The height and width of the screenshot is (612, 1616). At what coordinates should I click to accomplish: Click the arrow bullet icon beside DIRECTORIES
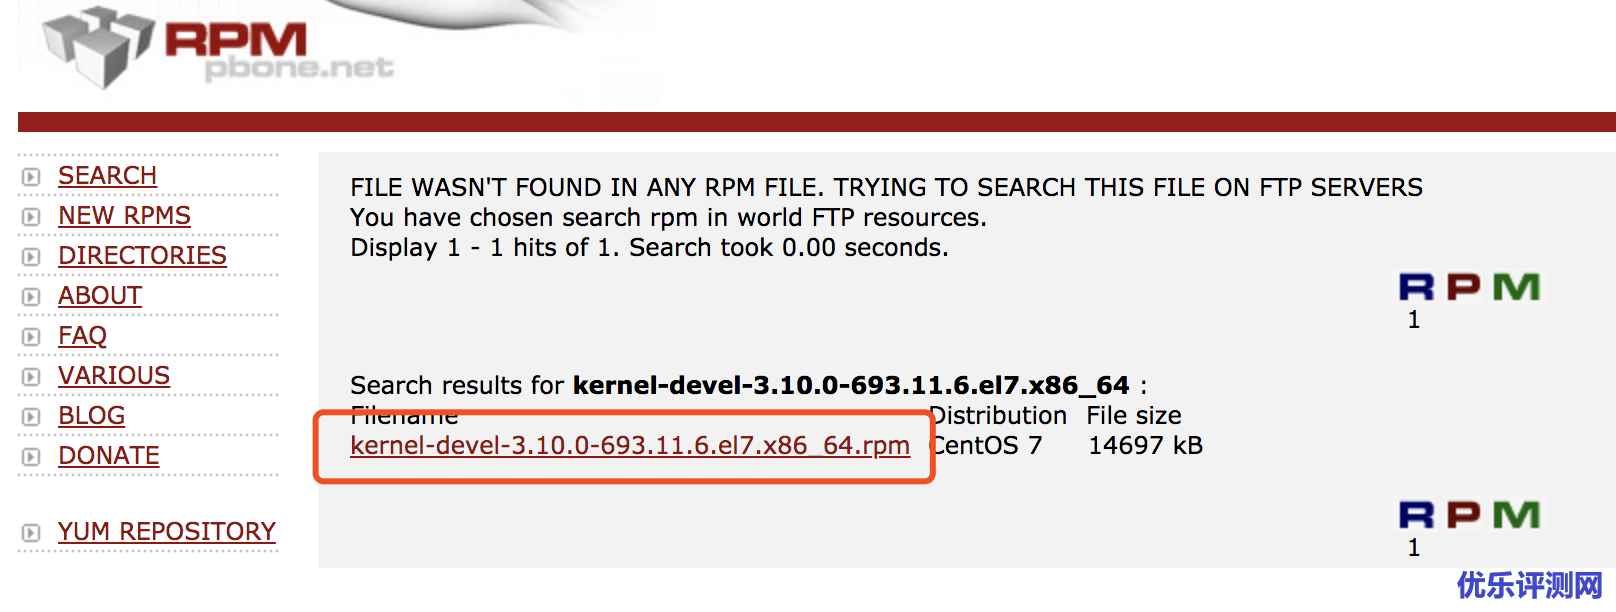pyautogui.click(x=31, y=257)
